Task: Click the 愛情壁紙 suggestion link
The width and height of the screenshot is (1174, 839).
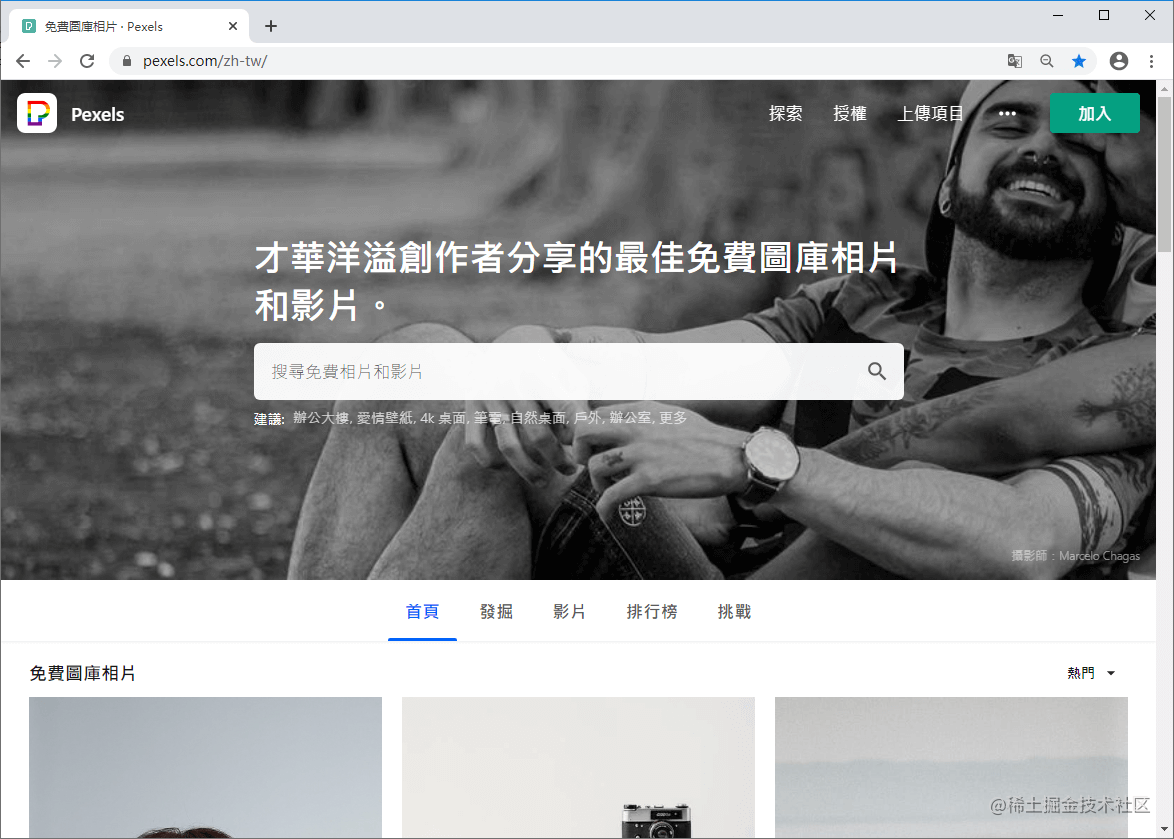Action: point(384,418)
